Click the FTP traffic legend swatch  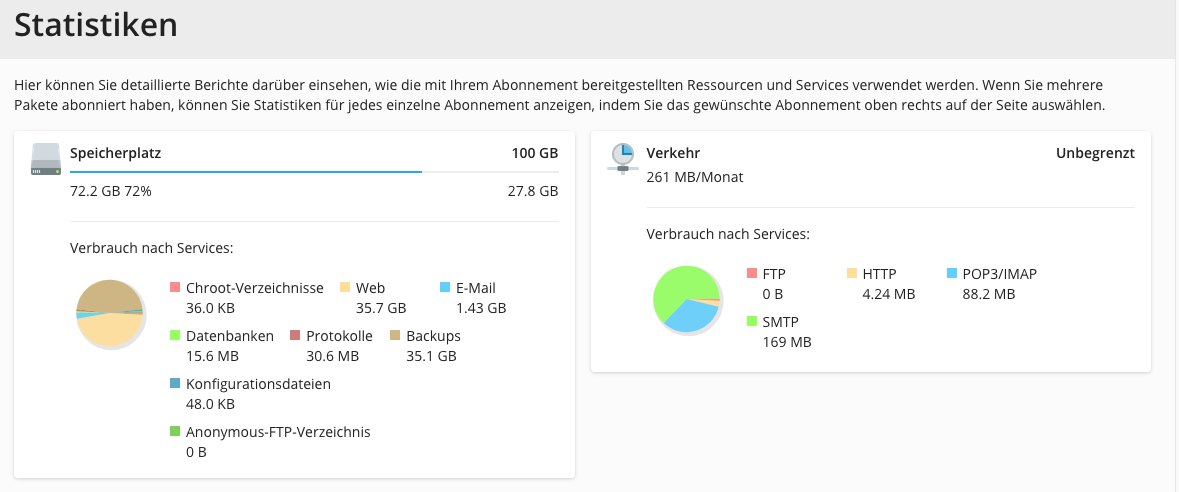(752, 274)
